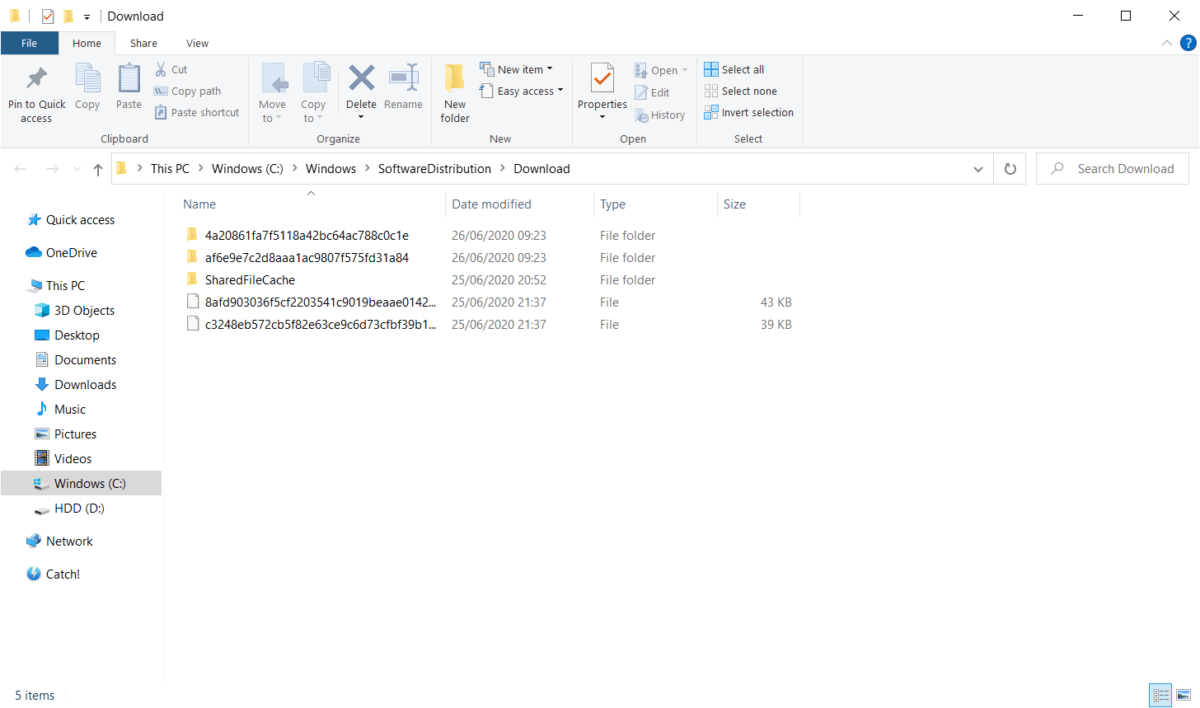1200x708 pixels.
Task: Open Properties from the ribbon
Action: click(602, 80)
